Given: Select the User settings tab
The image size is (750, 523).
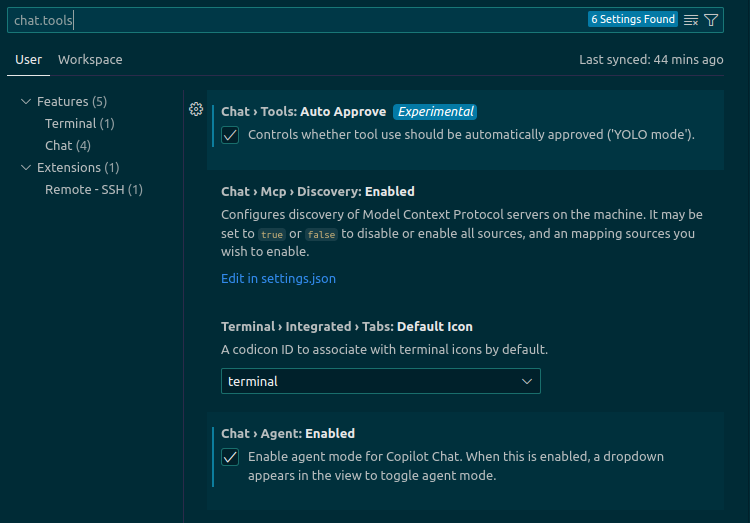Looking at the screenshot, I should [29, 60].
